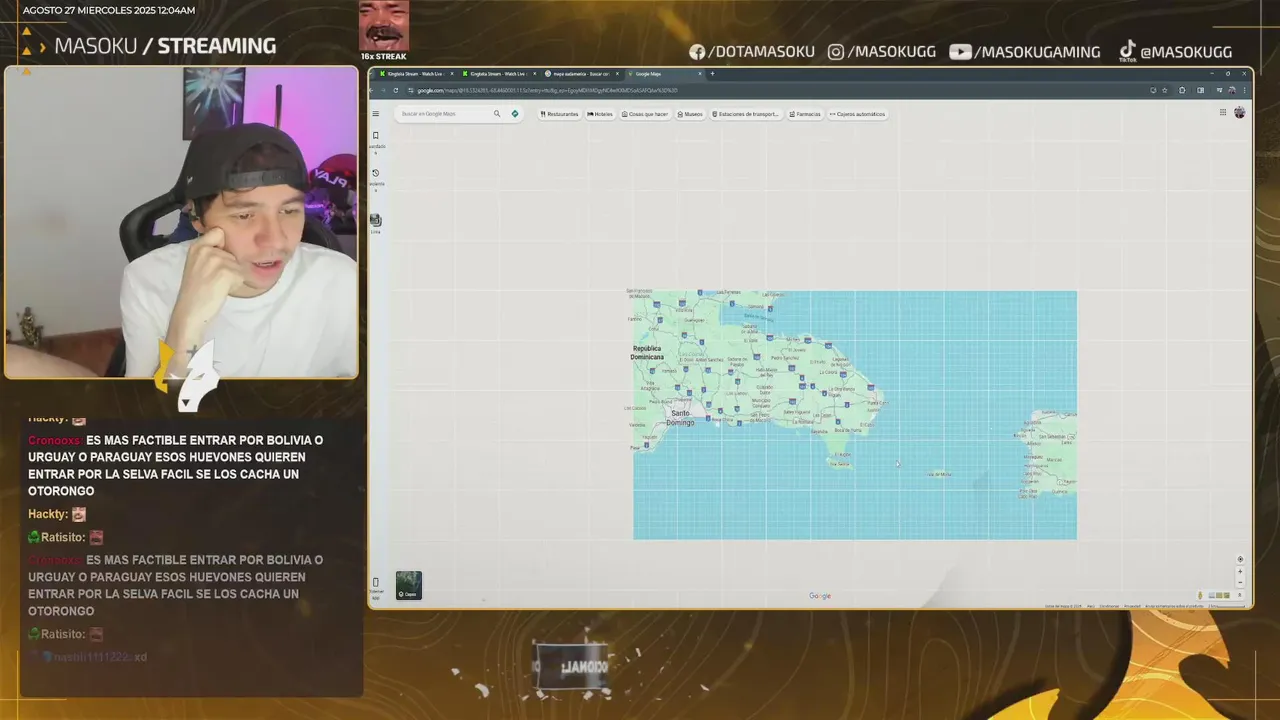Open Saved places in Maps sidebar
The width and height of the screenshot is (1280, 720).
click(x=376, y=140)
